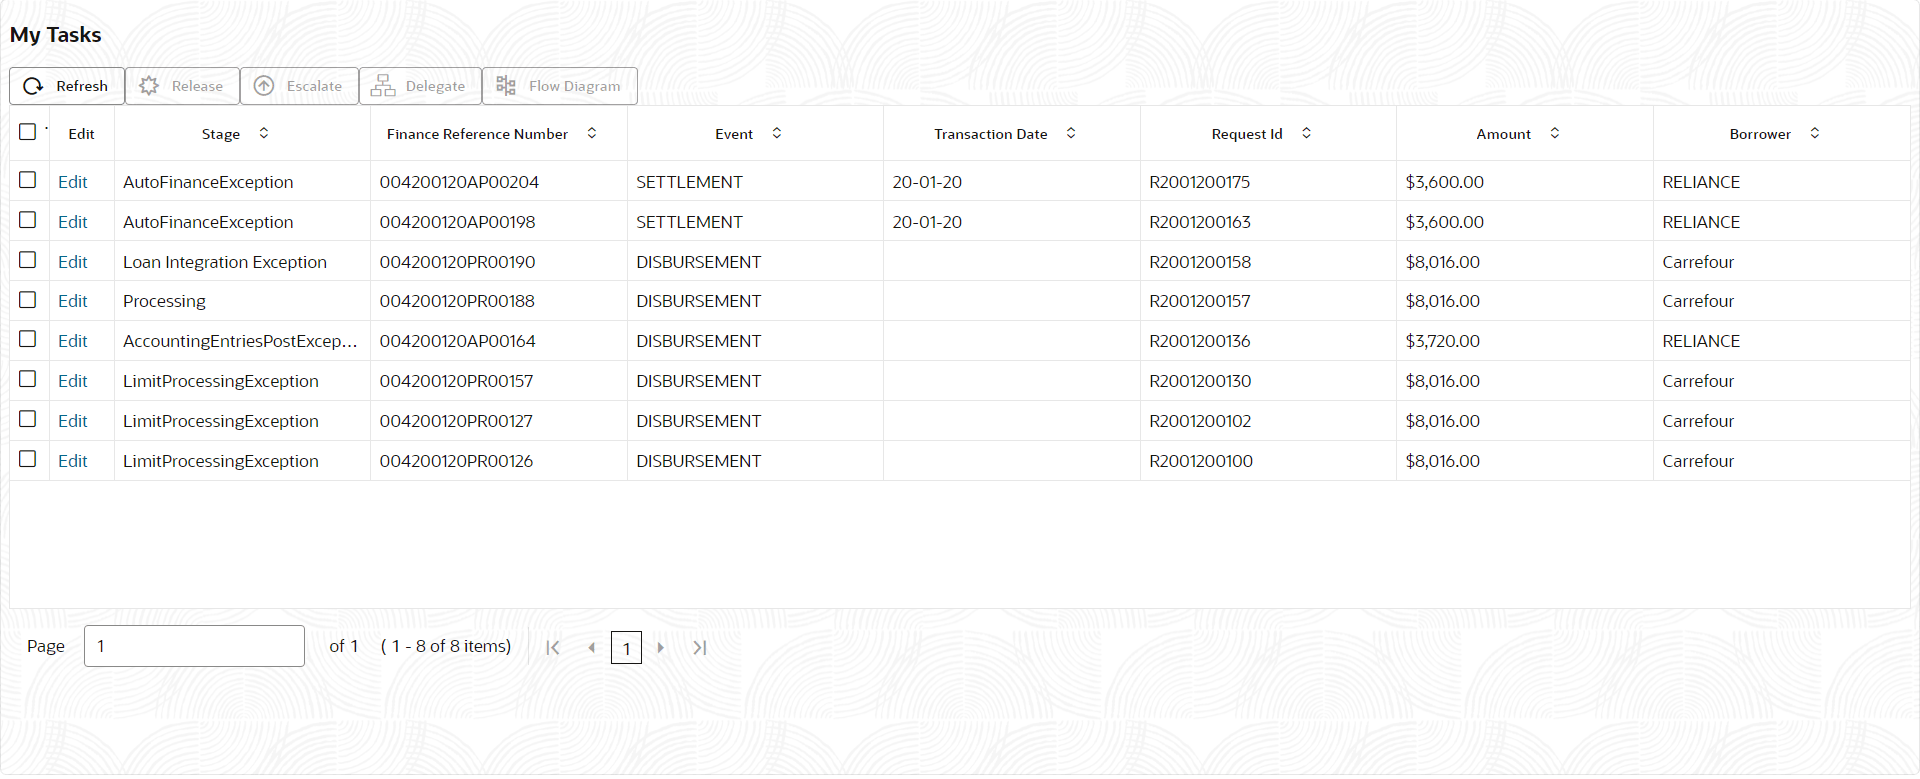Click the Edit column header
This screenshot has height=779, width=1920.
coord(81,134)
